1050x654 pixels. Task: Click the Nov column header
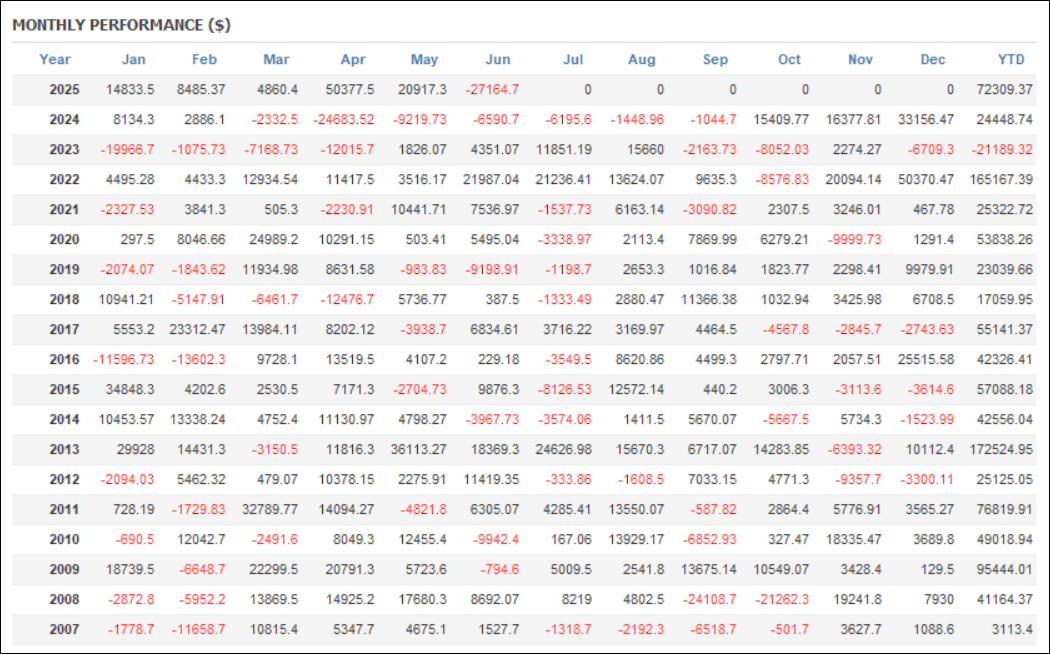860,60
